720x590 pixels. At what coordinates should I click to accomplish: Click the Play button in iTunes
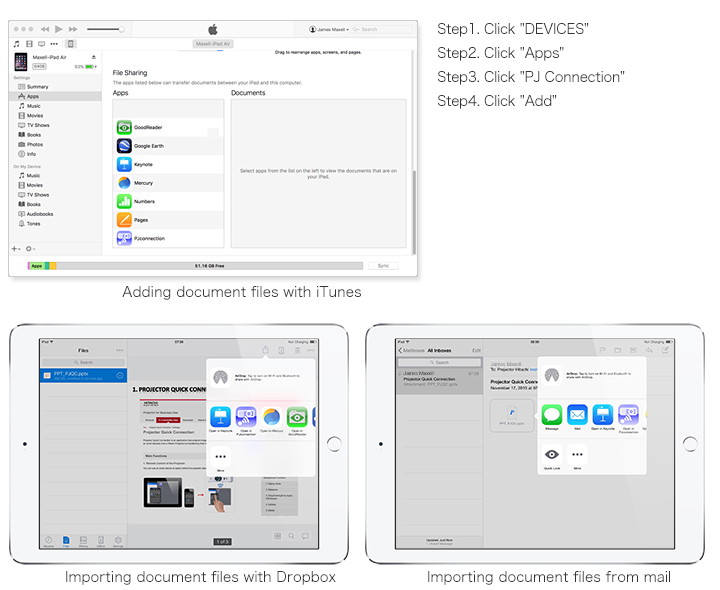point(59,29)
